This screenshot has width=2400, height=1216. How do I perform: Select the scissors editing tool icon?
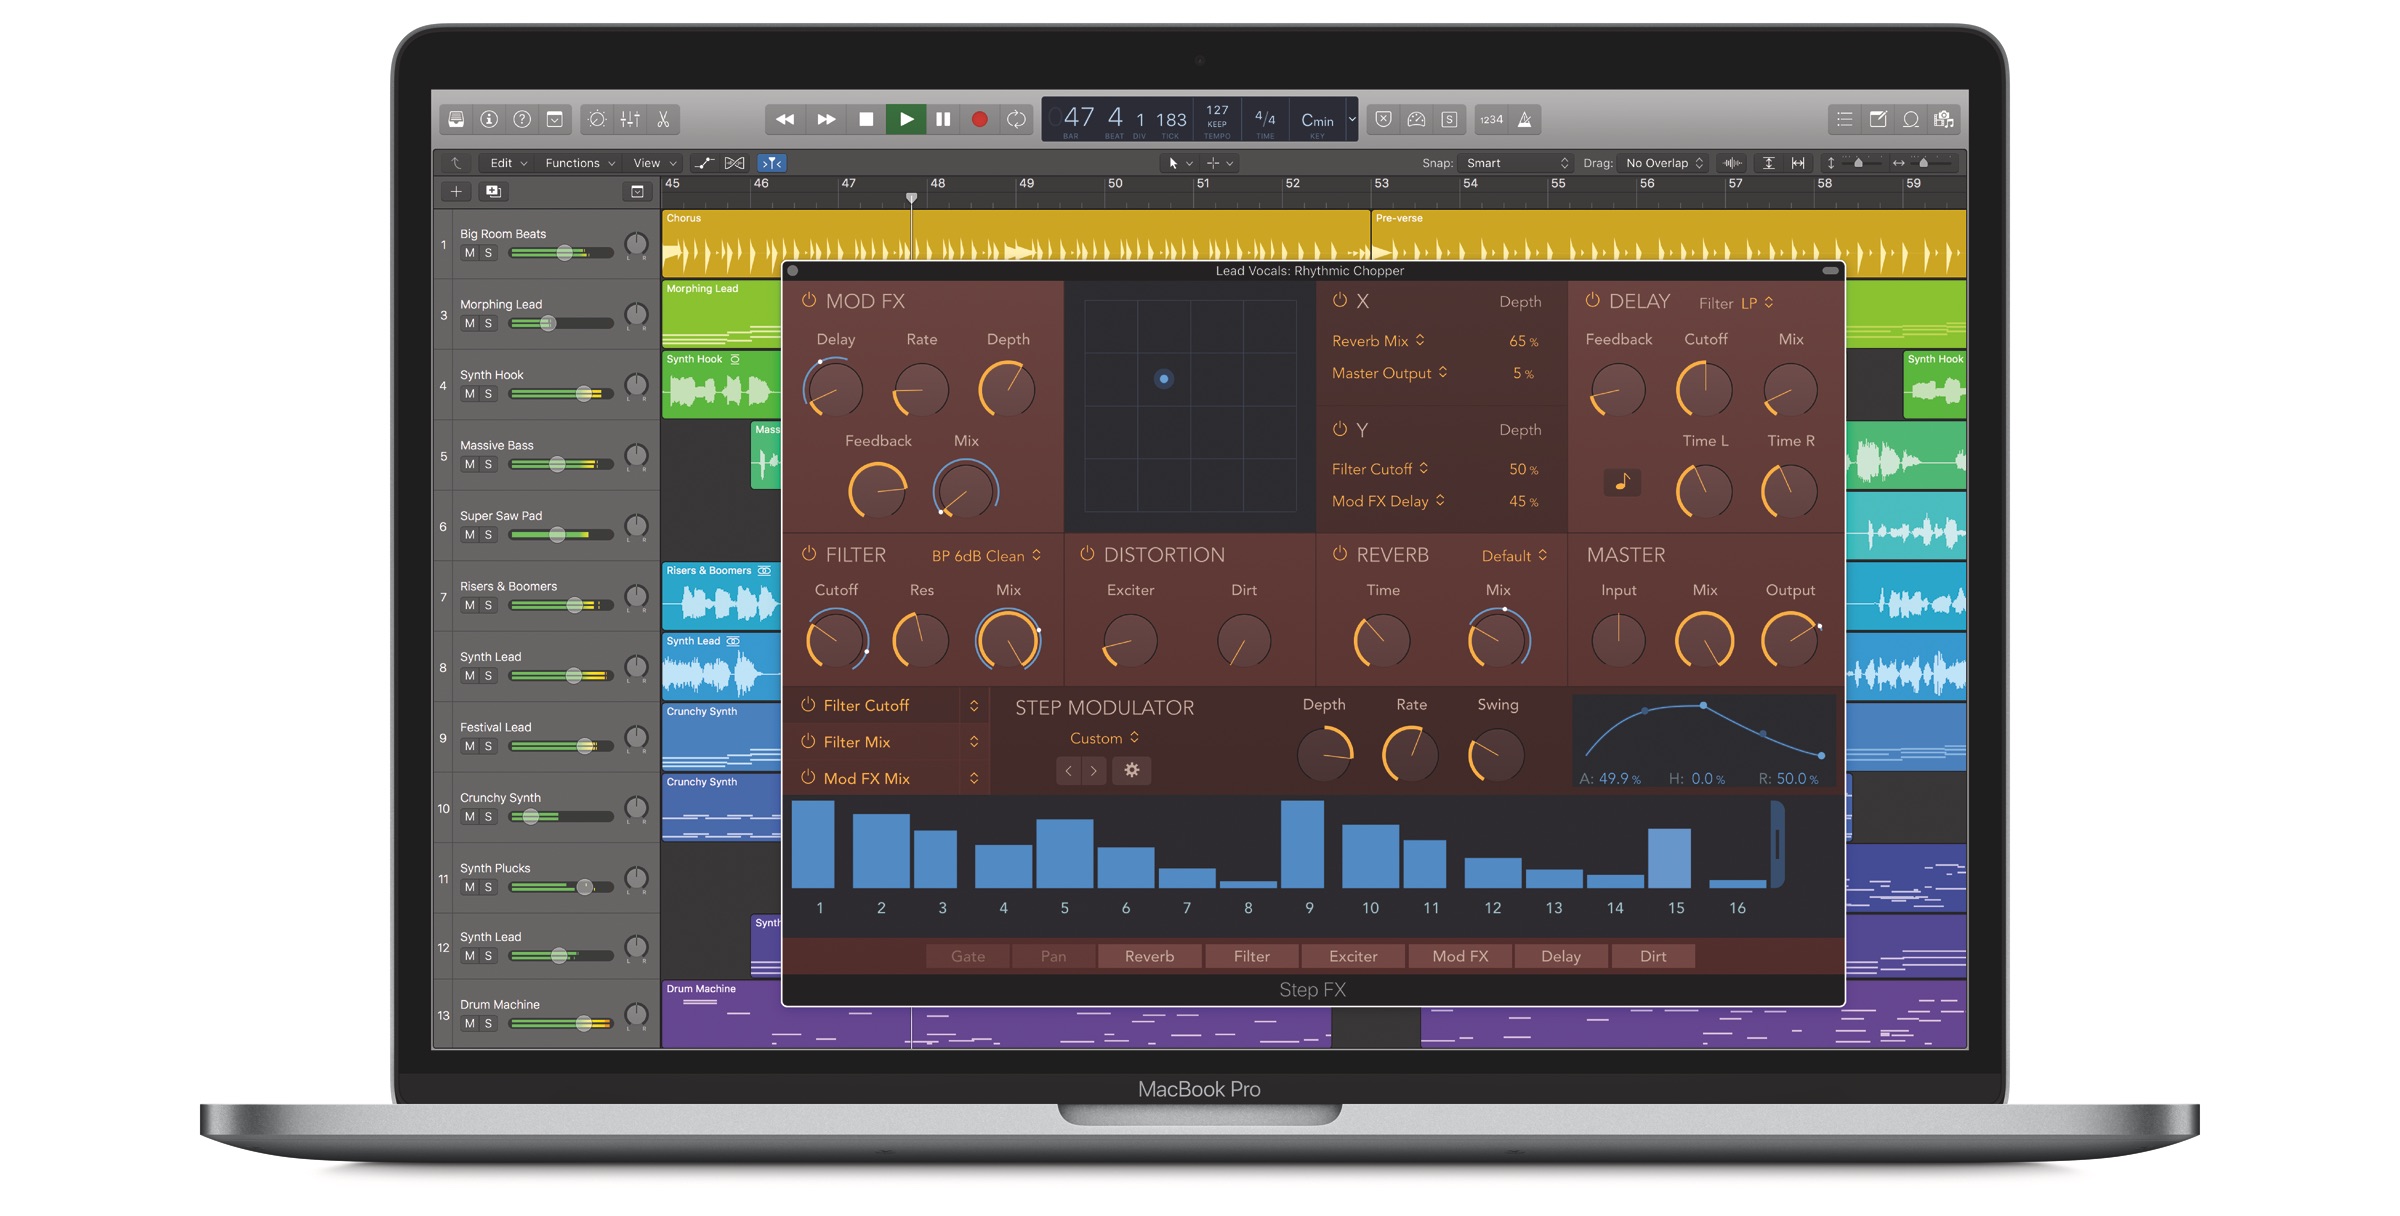click(663, 119)
